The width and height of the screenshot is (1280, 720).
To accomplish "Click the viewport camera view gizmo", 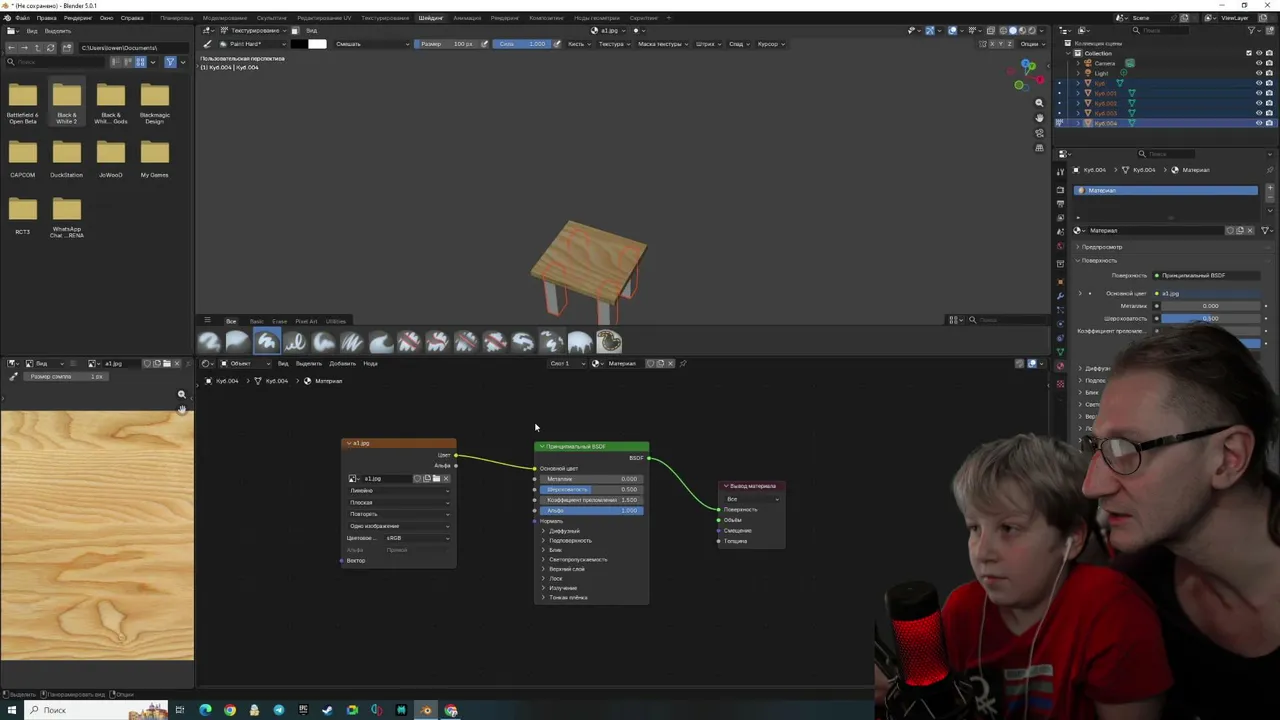I will (x=1039, y=133).
